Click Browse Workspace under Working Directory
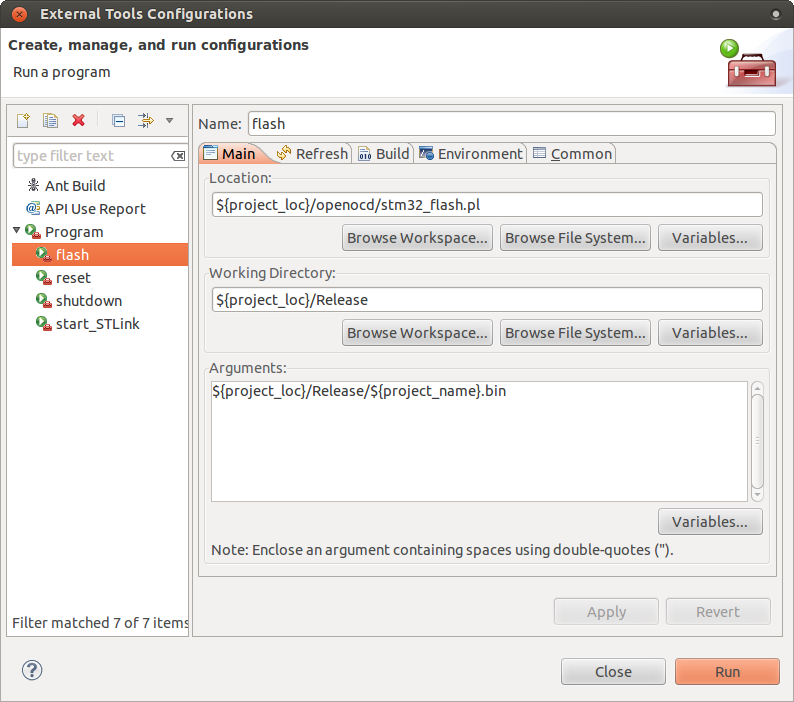 417,333
